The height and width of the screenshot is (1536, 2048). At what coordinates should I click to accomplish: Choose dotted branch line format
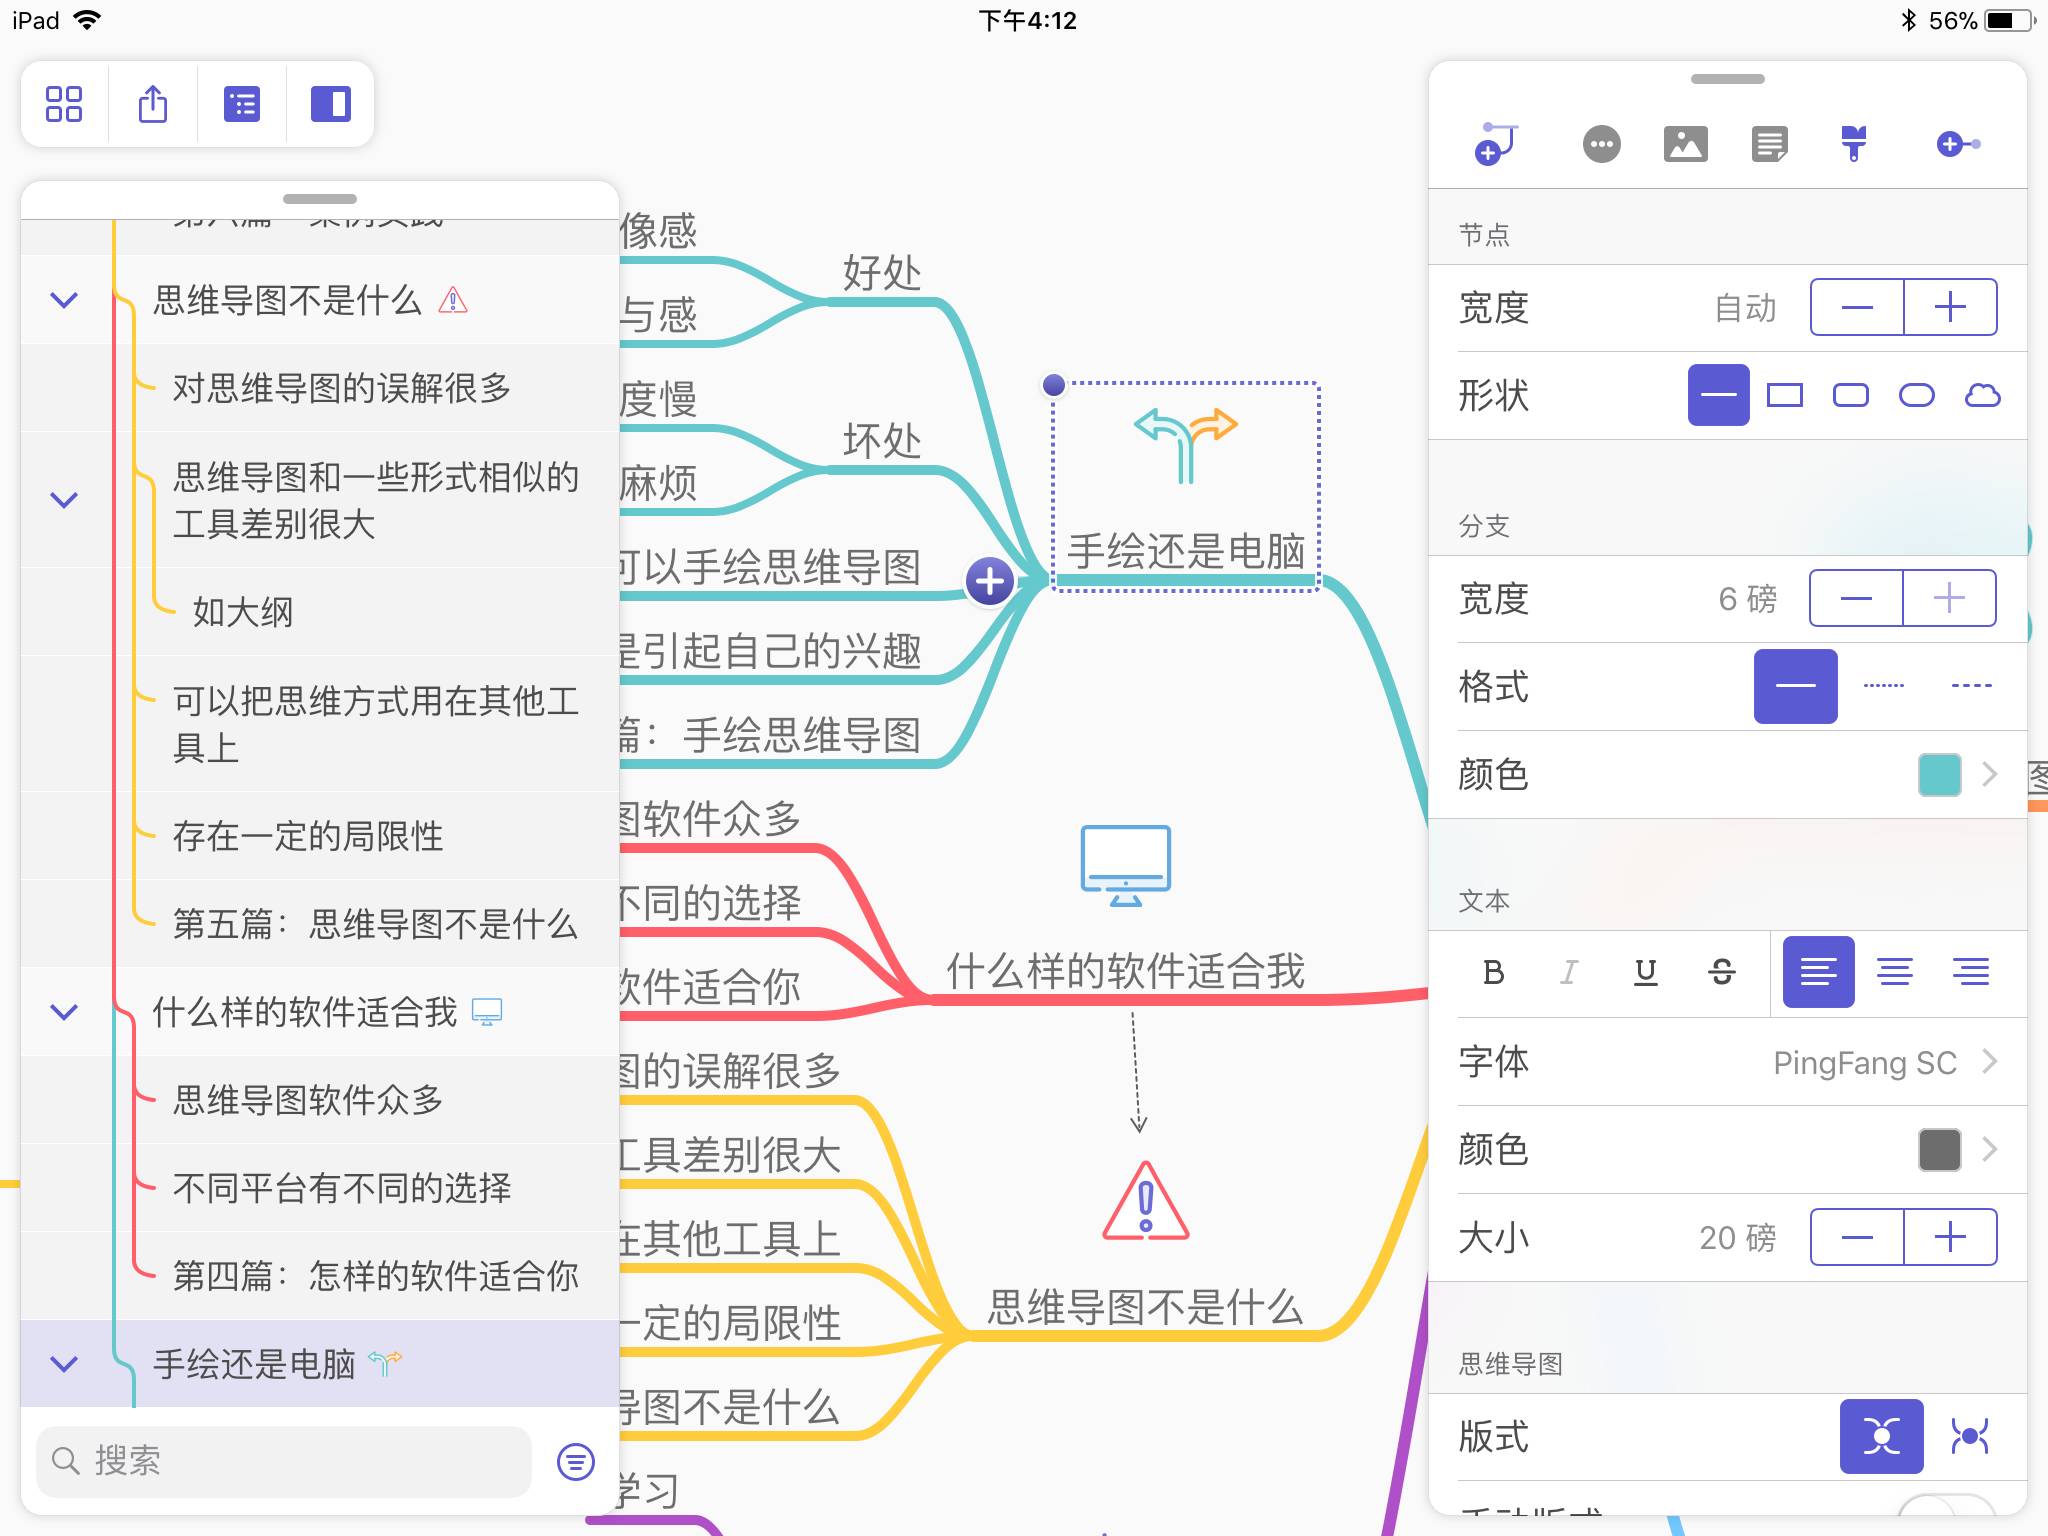(1883, 686)
